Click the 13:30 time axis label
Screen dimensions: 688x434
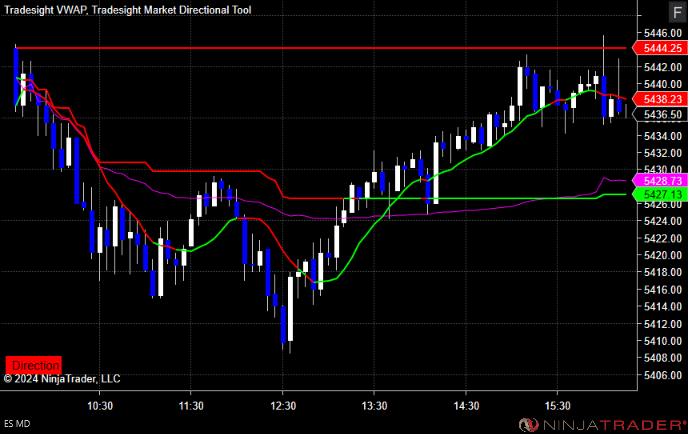(x=374, y=406)
